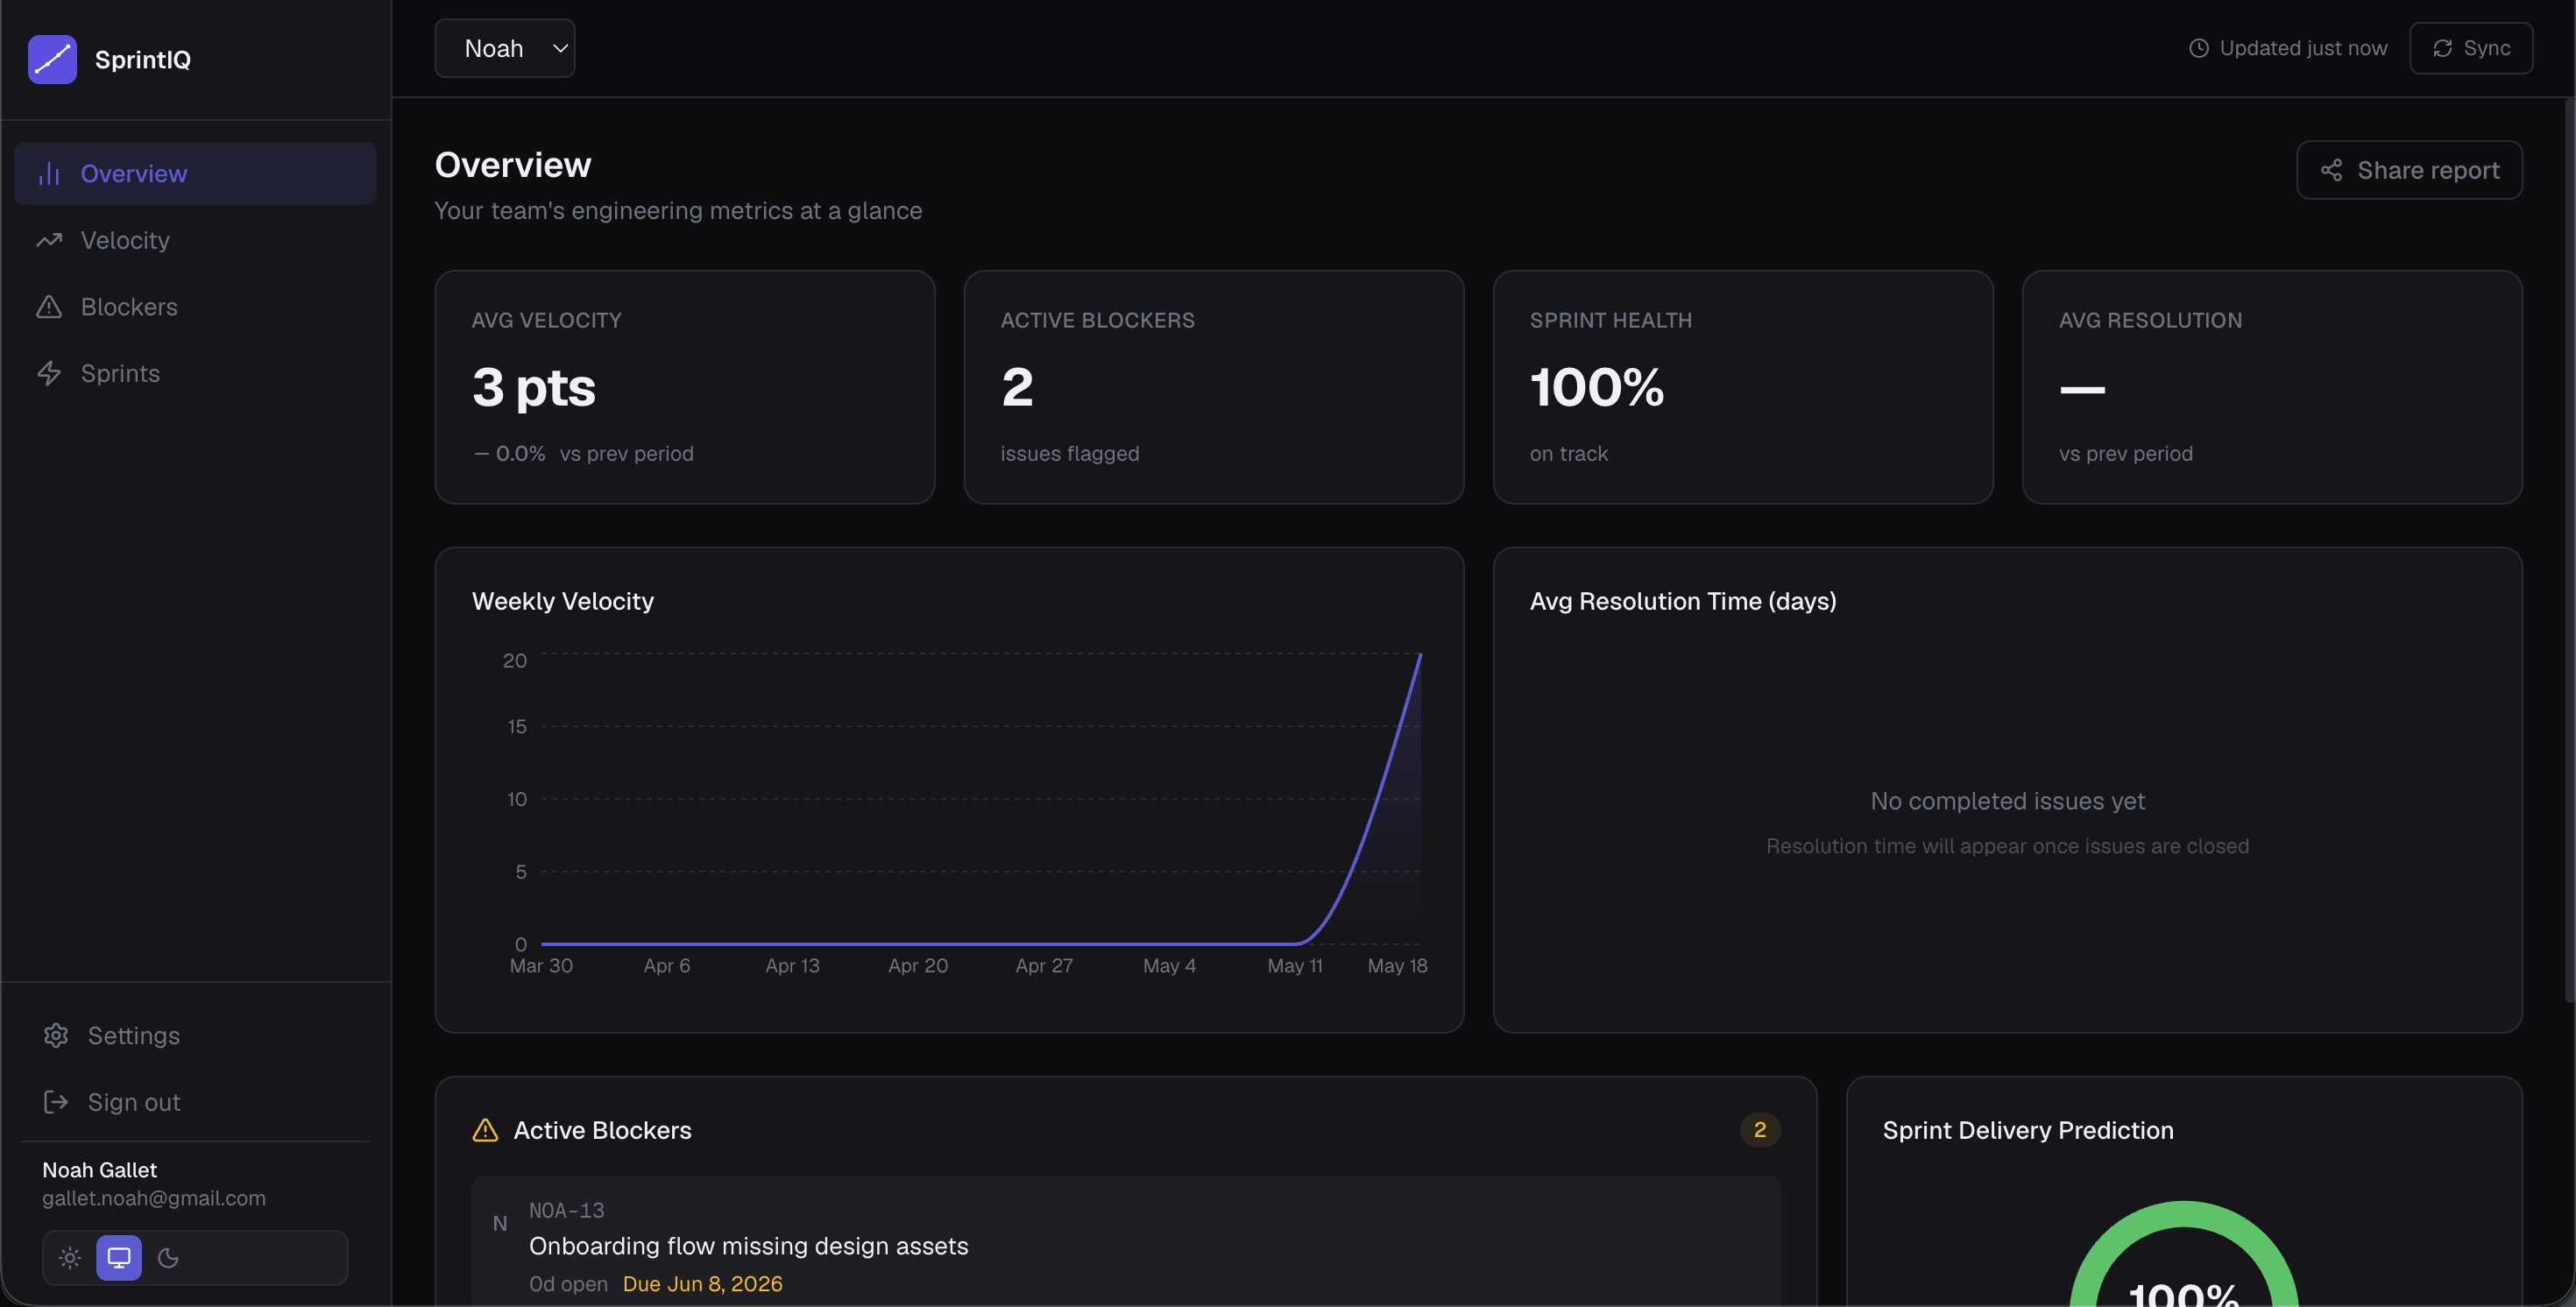Click the Sprints lightning bolt icon

49,373
